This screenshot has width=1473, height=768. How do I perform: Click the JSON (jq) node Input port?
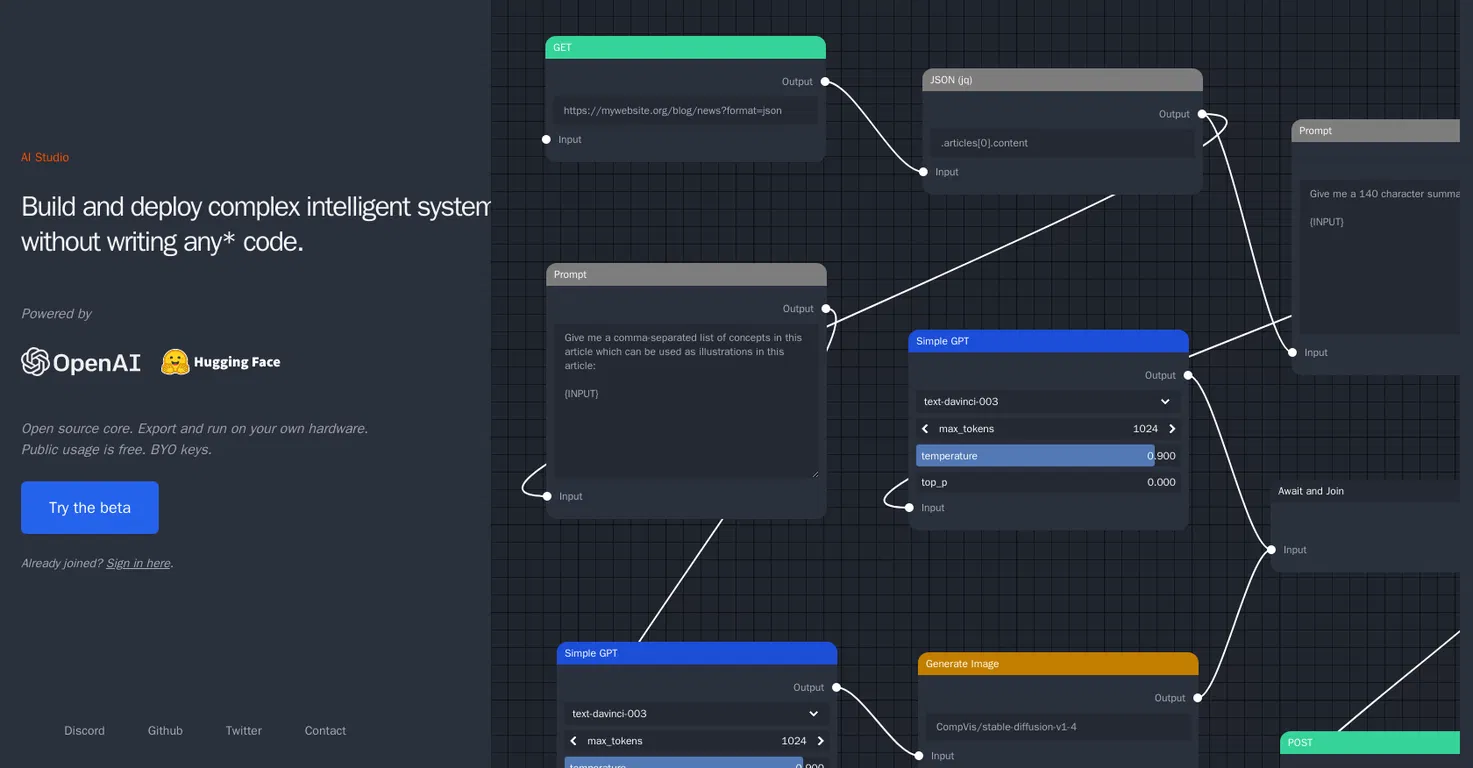tap(924, 172)
